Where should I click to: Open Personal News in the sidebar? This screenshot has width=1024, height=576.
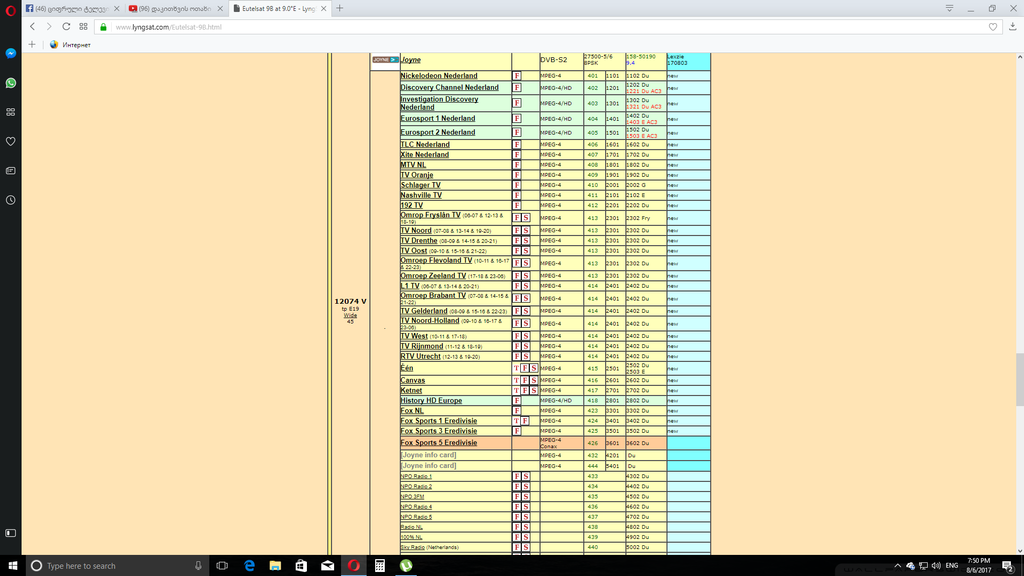(x=10, y=170)
